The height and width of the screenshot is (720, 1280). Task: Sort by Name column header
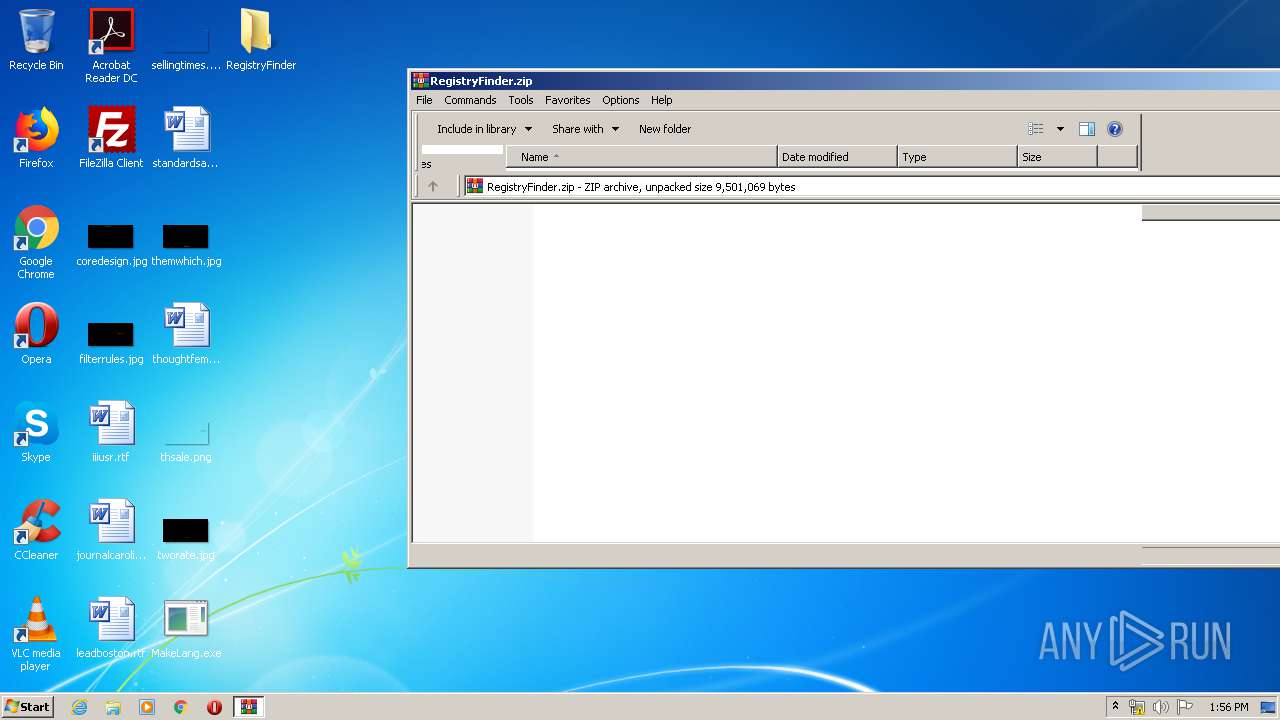pyautogui.click(x=642, y=157)
